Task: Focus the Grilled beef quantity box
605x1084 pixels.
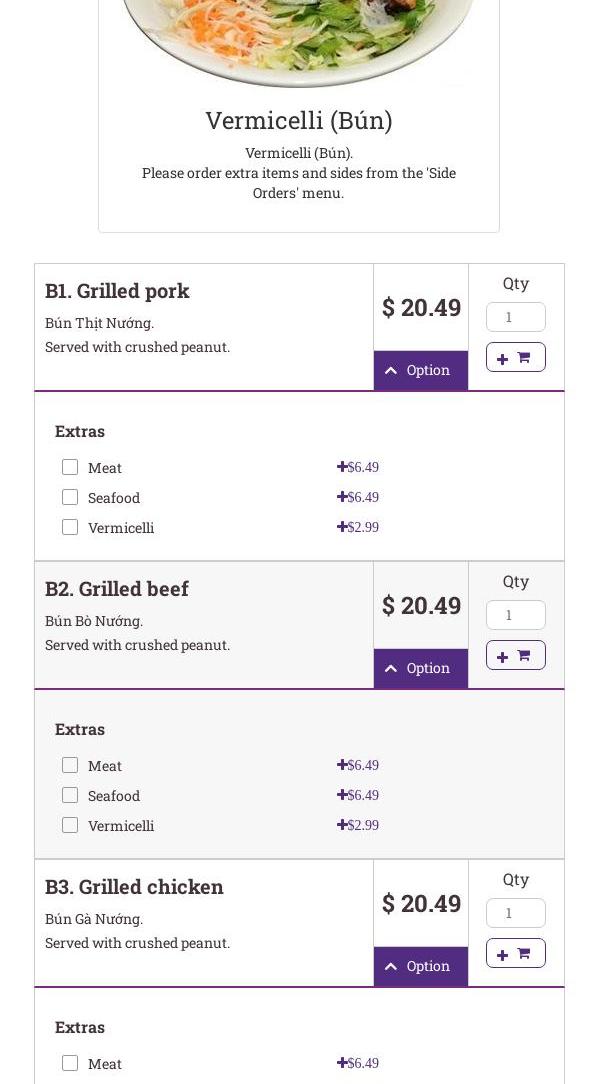Action: coord(515,615)
